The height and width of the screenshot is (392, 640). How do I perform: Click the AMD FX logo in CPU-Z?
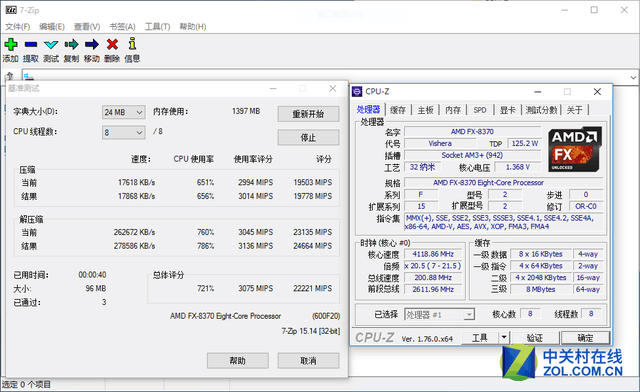[575, 149]
